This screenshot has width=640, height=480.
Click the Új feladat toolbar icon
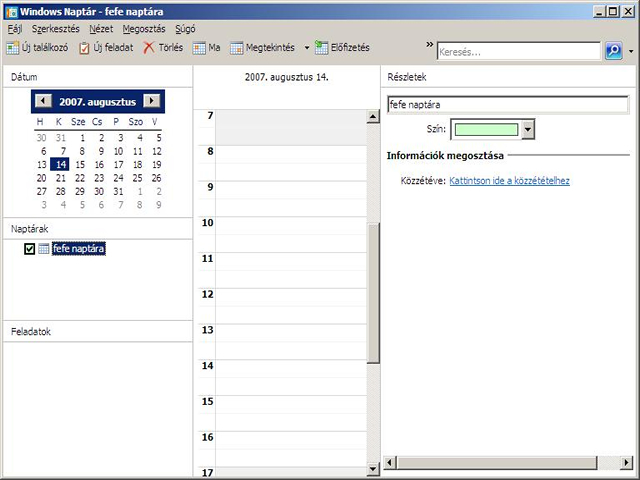(84, 48)
